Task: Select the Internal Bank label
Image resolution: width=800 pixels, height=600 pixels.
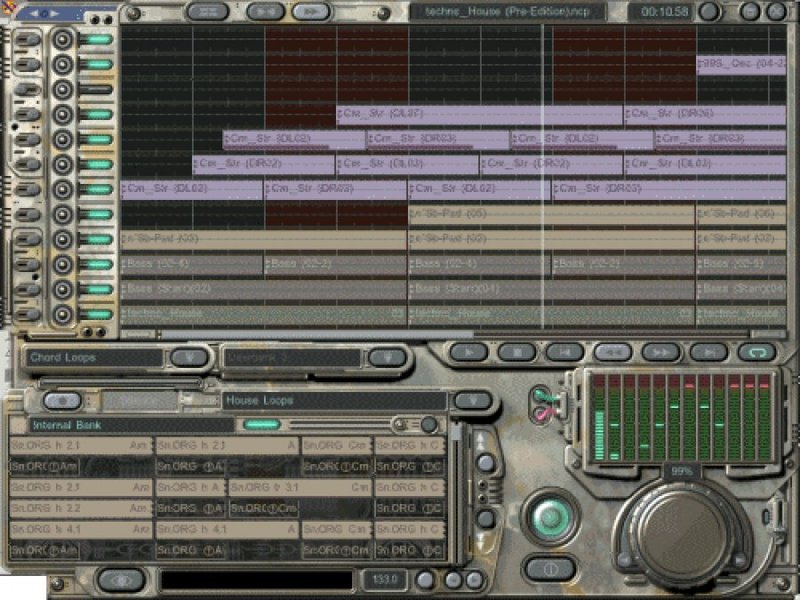Action: (66, 425)
